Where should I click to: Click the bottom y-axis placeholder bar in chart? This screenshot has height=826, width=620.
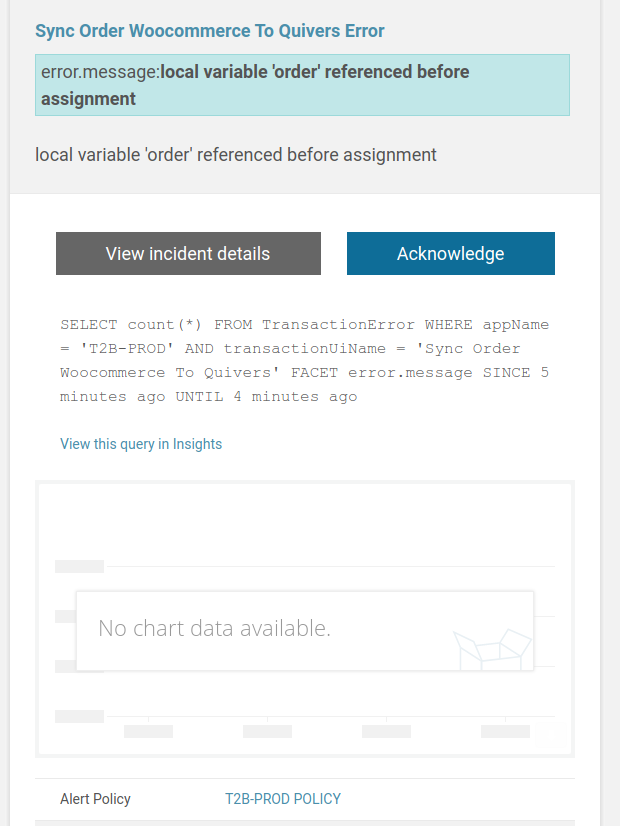tap(80, 716)
